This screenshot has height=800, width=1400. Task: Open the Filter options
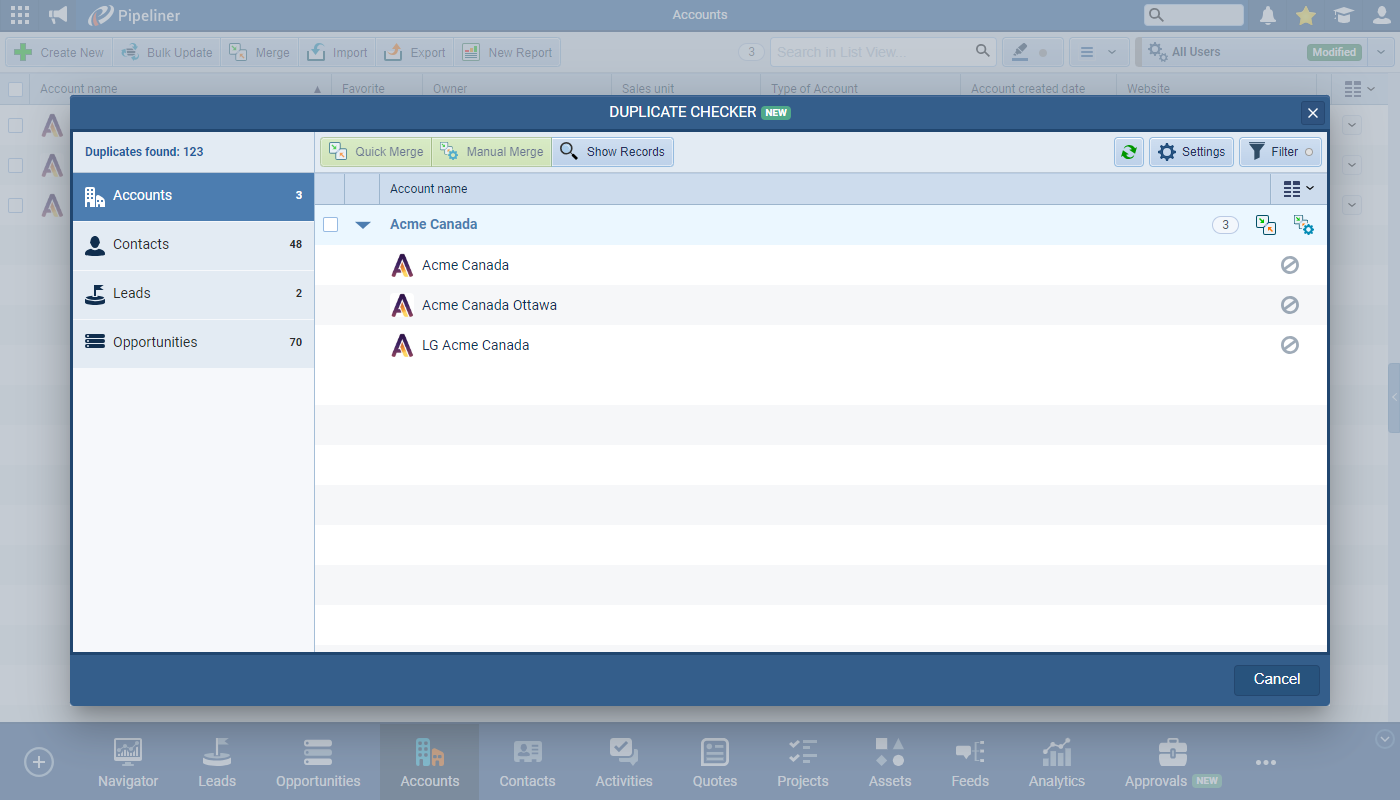(x=1280, y=152)
